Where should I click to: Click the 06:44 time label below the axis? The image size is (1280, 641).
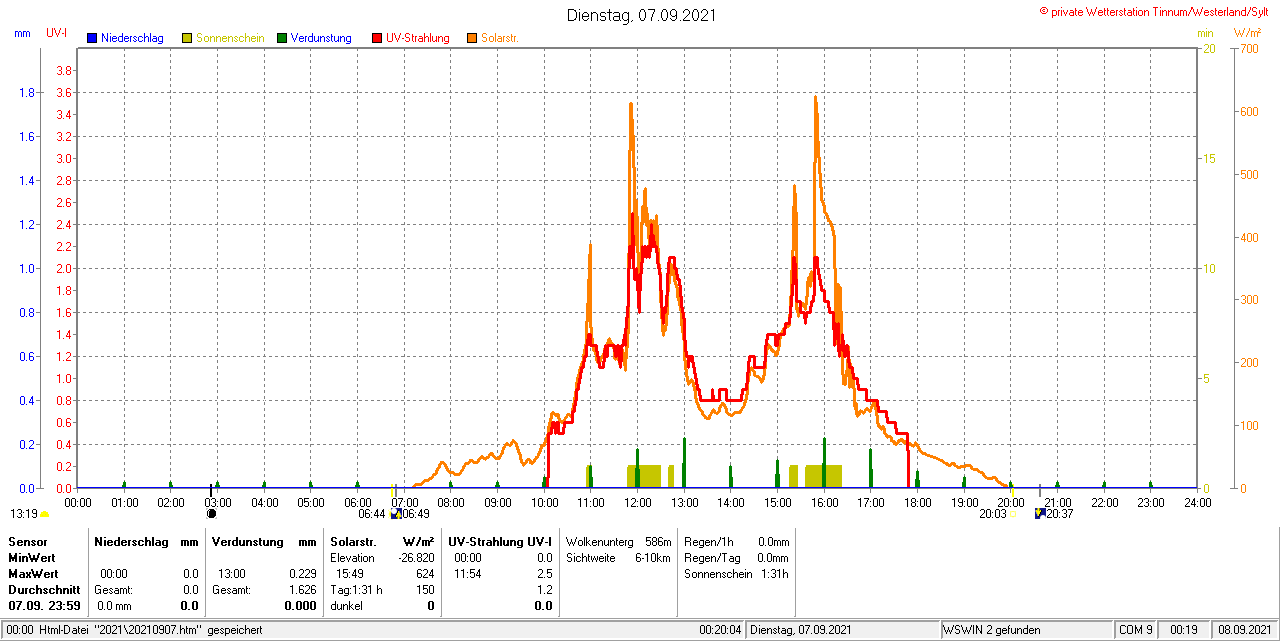pos(372,514)
